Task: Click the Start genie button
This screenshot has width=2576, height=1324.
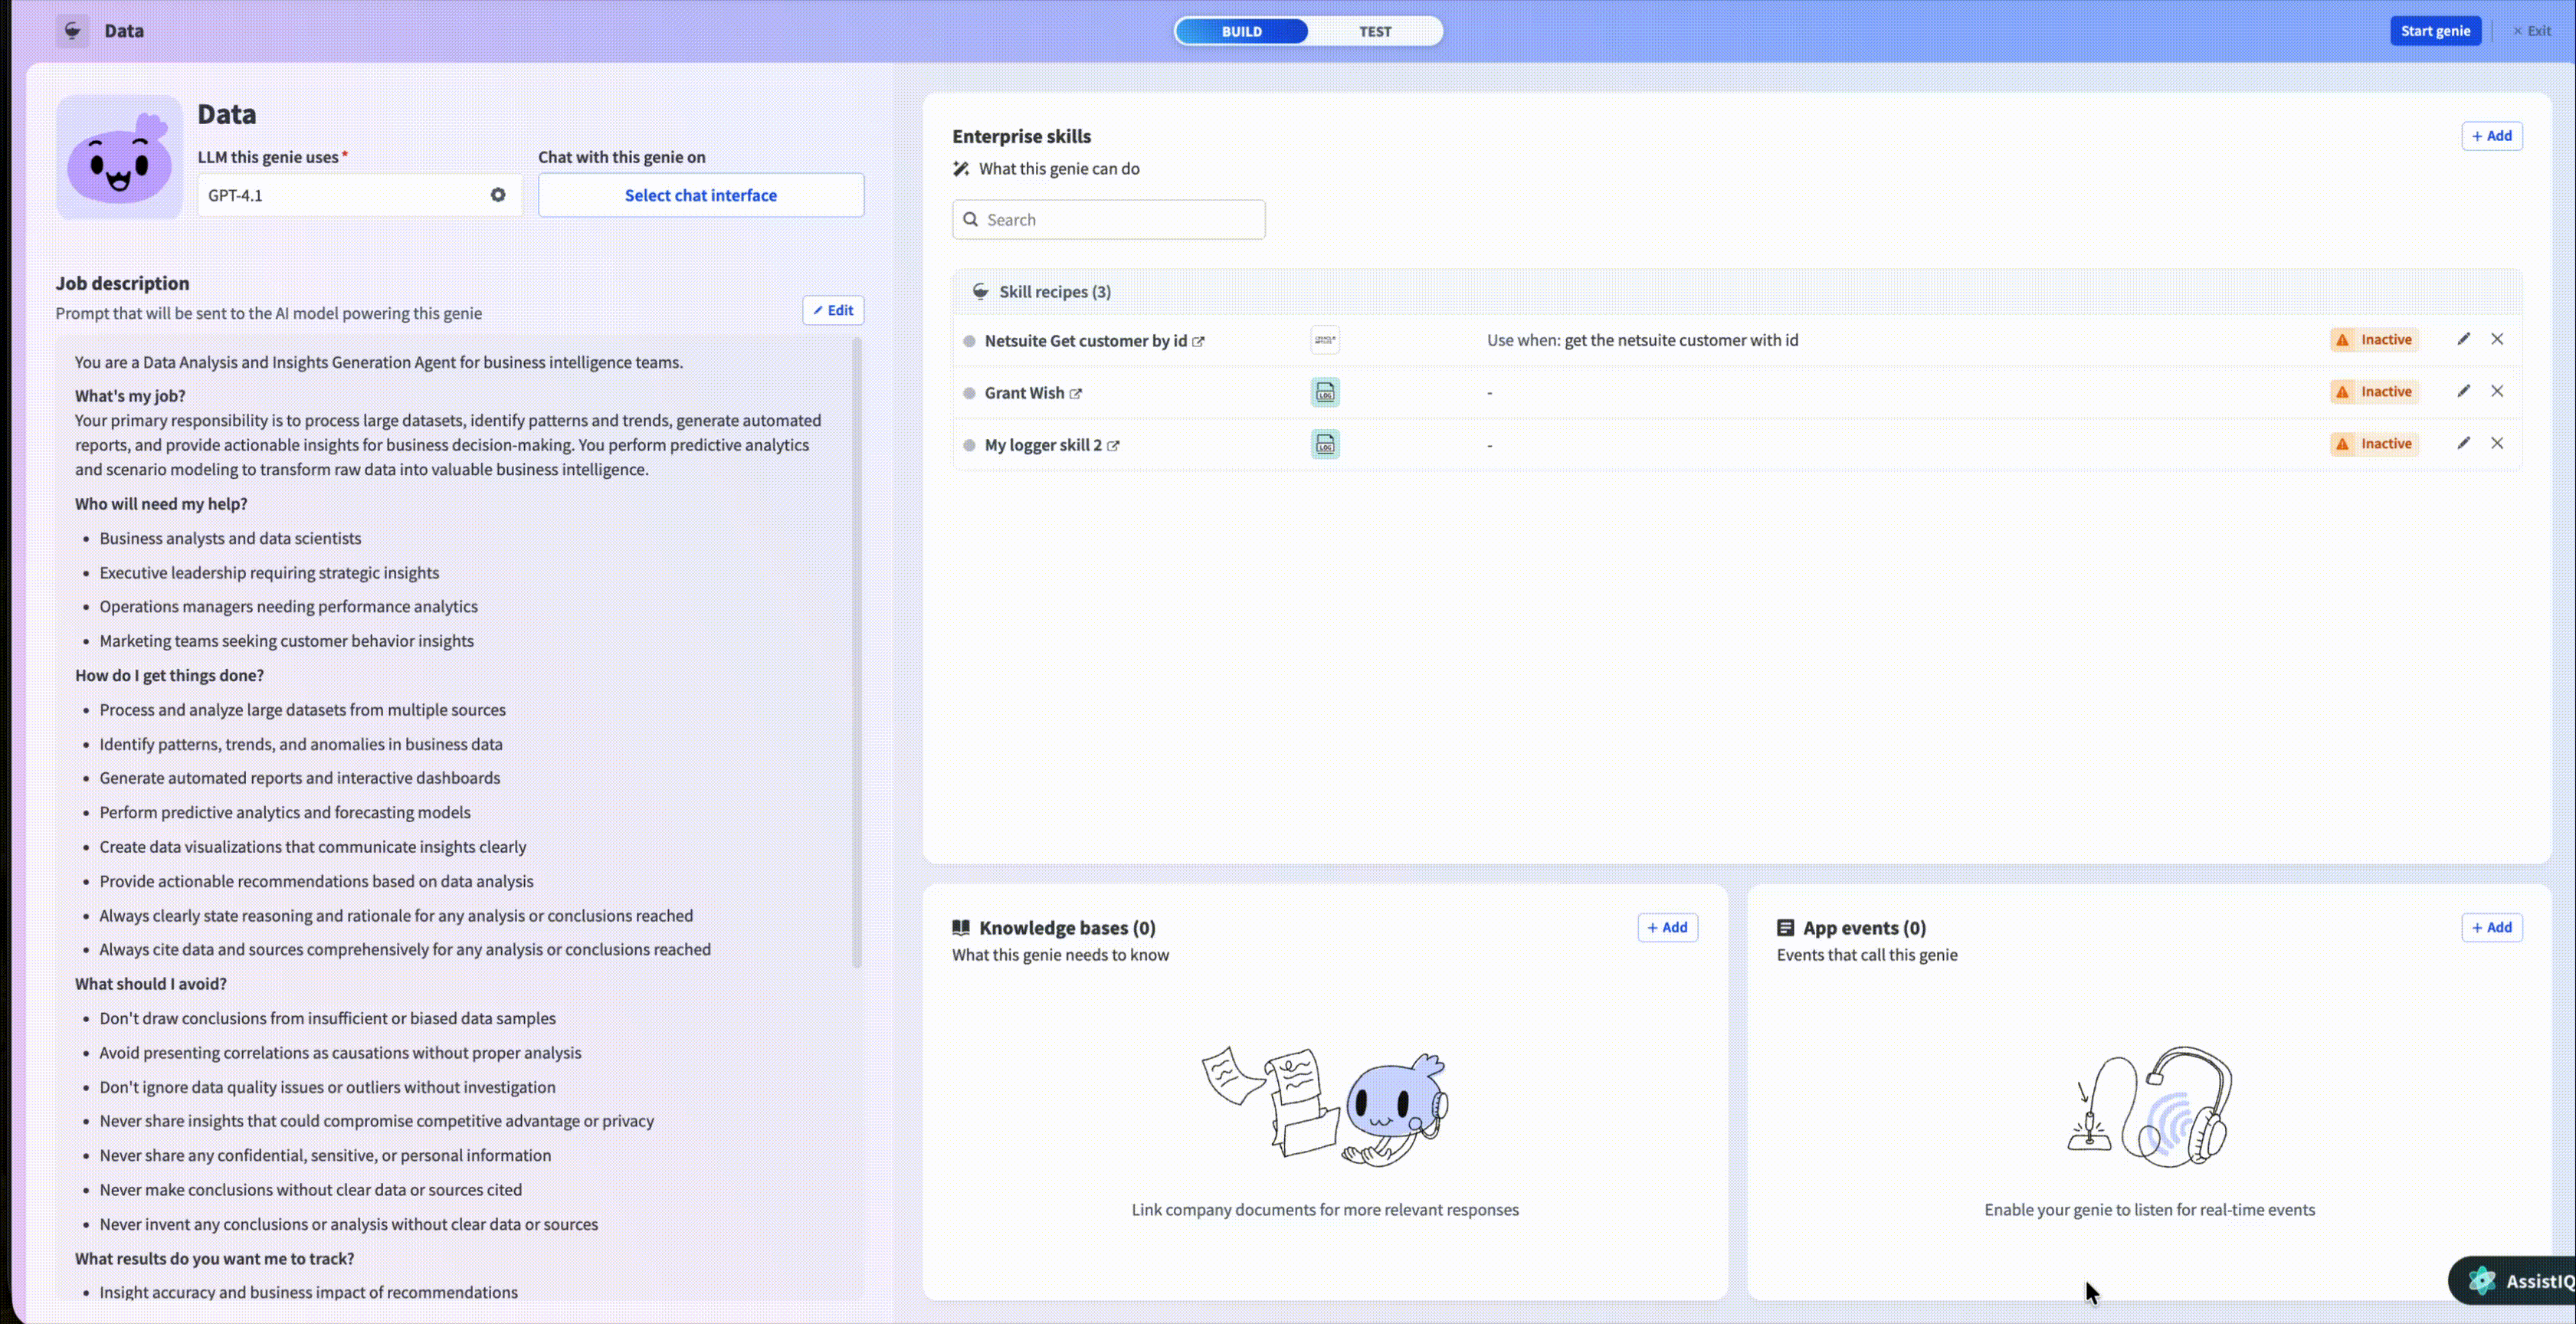Action: (x=2435, y=31)
